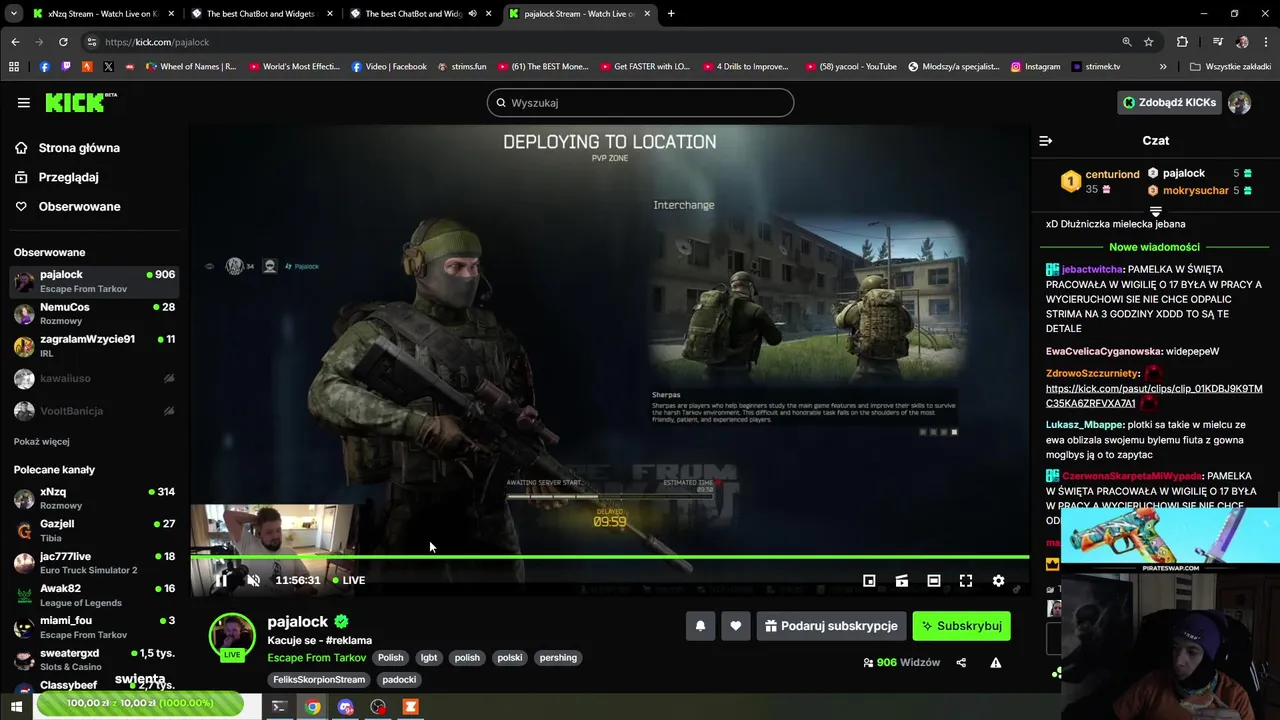Open xNzq recommended channel
Image resolution: width=1280 pixels, height=720 pixels.
click(95, 499)
